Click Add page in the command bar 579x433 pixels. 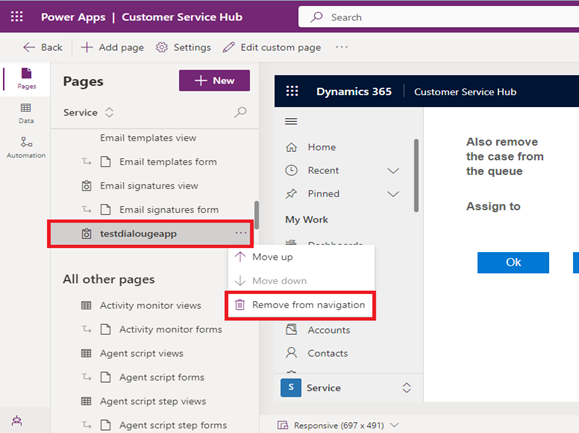coord(112,47)
